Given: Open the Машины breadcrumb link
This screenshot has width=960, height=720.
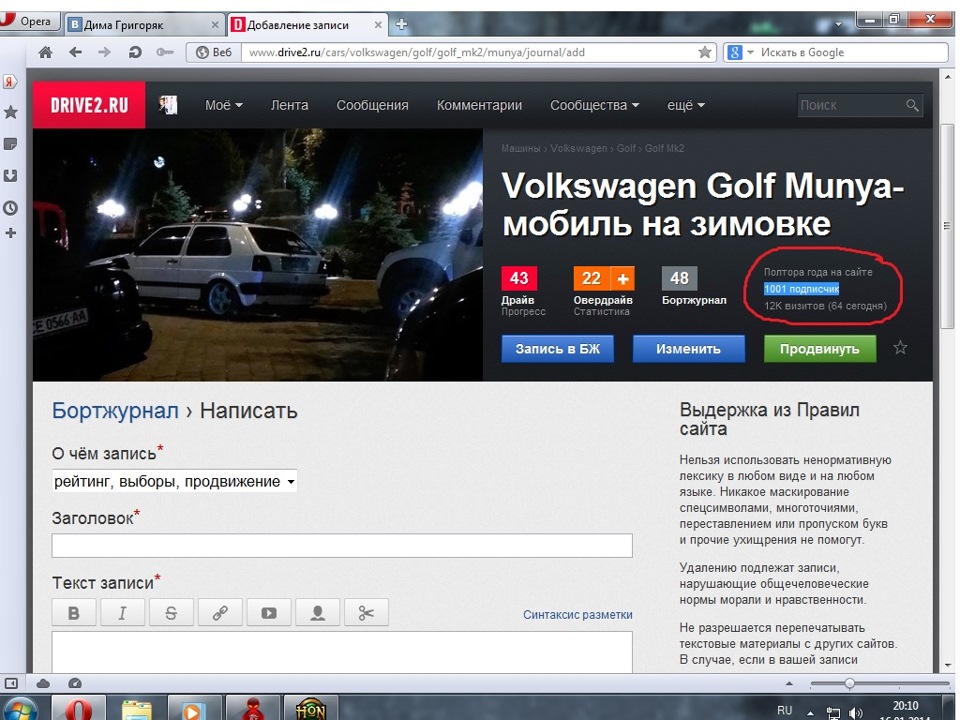Looking at the screenshot, I should [520, 148].
